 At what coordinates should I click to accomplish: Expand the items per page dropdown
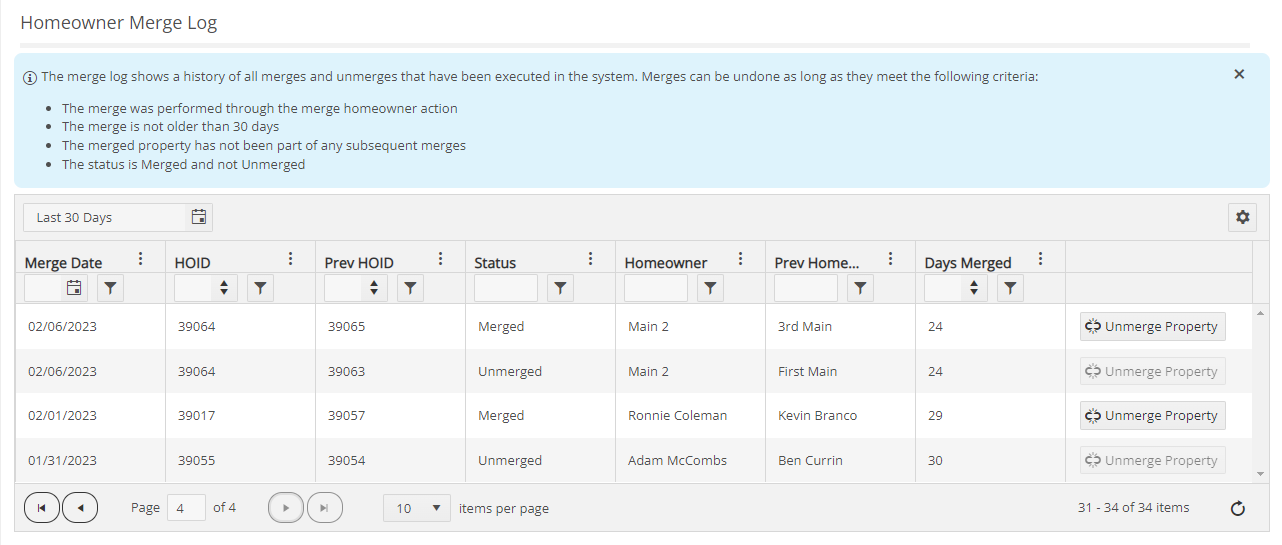coord(416,508)
